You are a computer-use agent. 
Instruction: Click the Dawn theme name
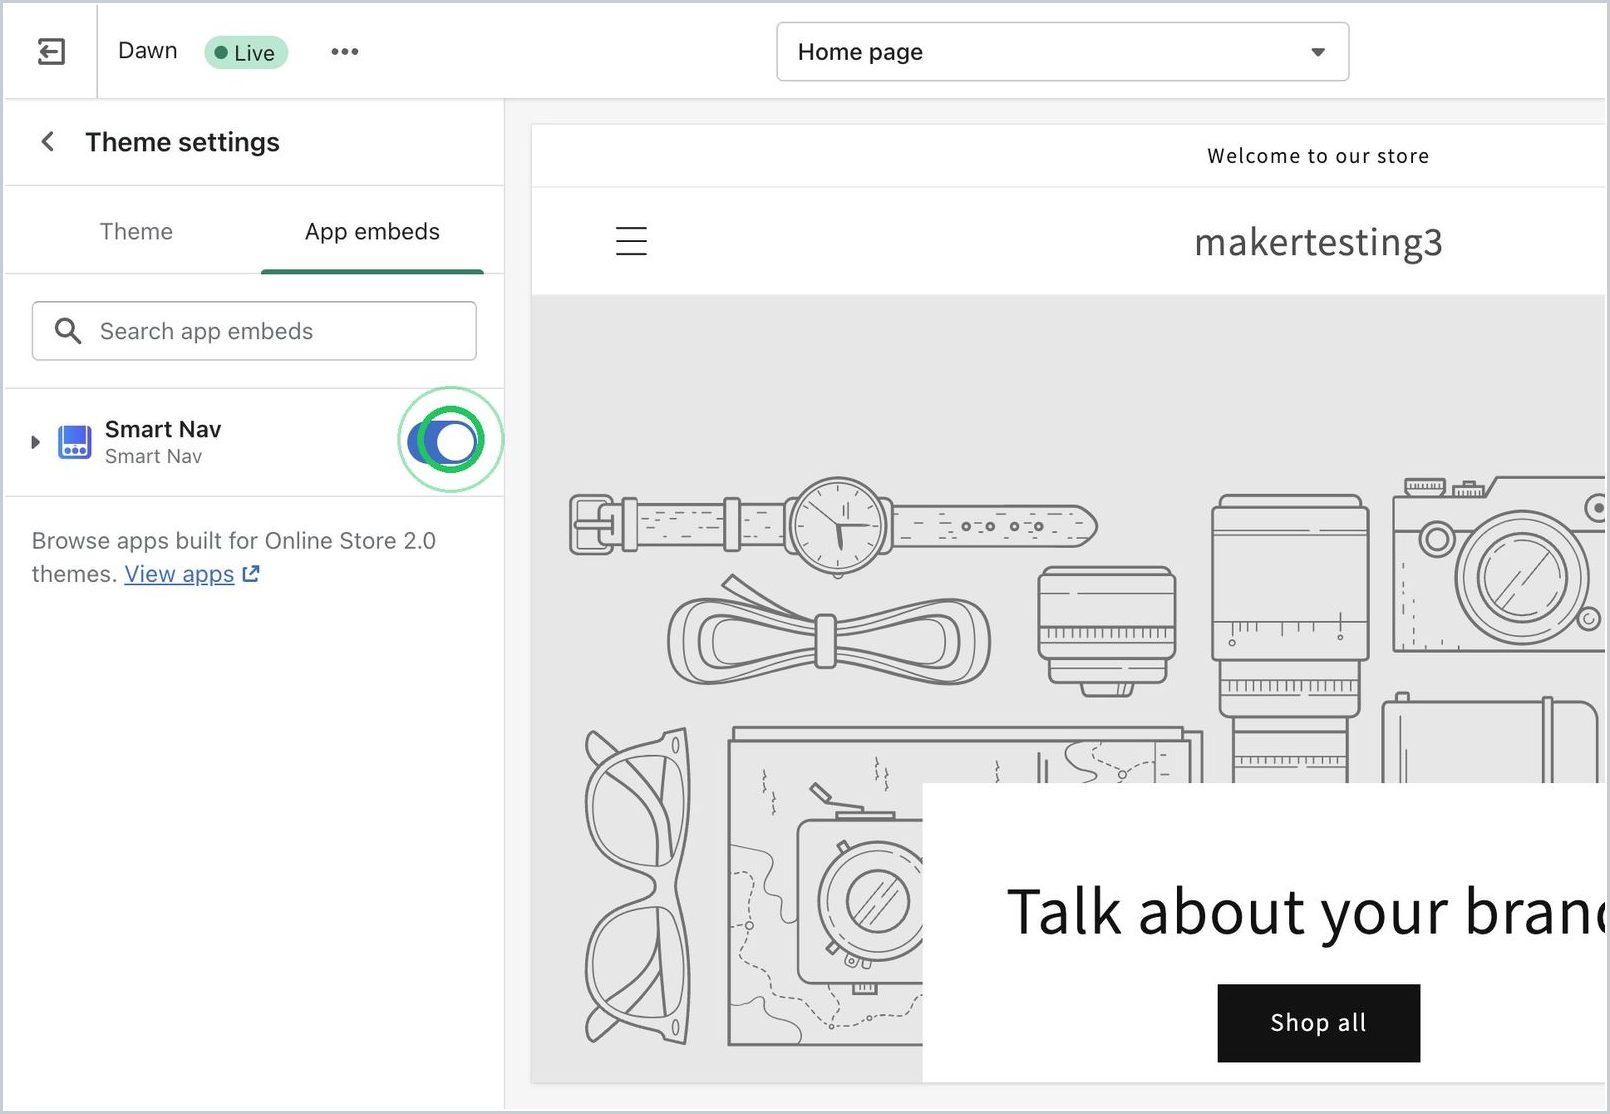coord(147,51)
